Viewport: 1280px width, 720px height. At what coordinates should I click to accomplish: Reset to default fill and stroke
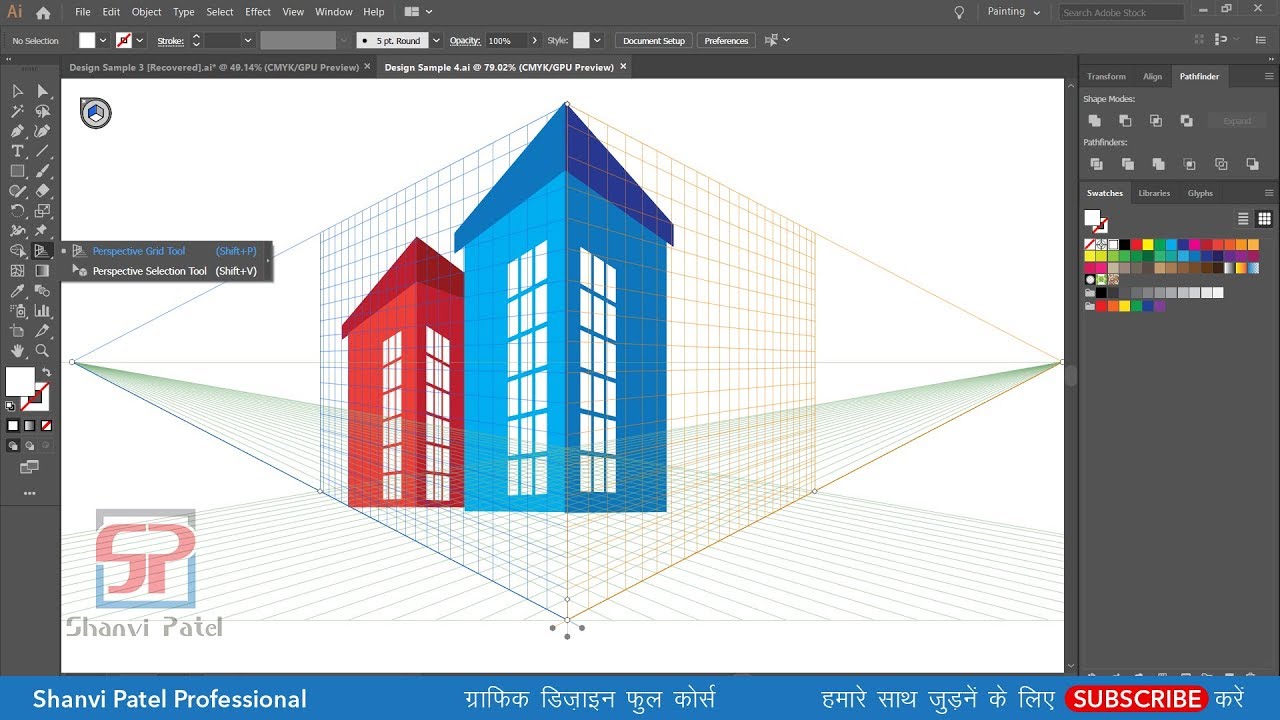[x=10, y=406]
